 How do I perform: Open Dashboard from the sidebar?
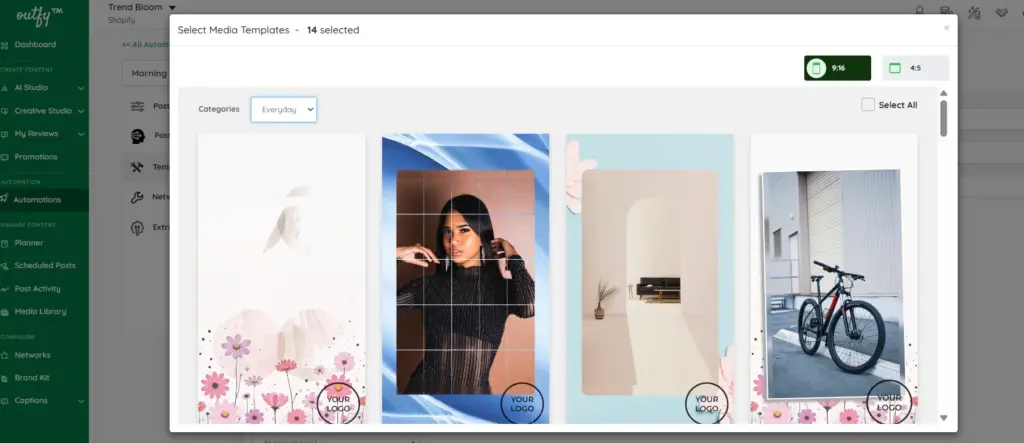(35, 44)
